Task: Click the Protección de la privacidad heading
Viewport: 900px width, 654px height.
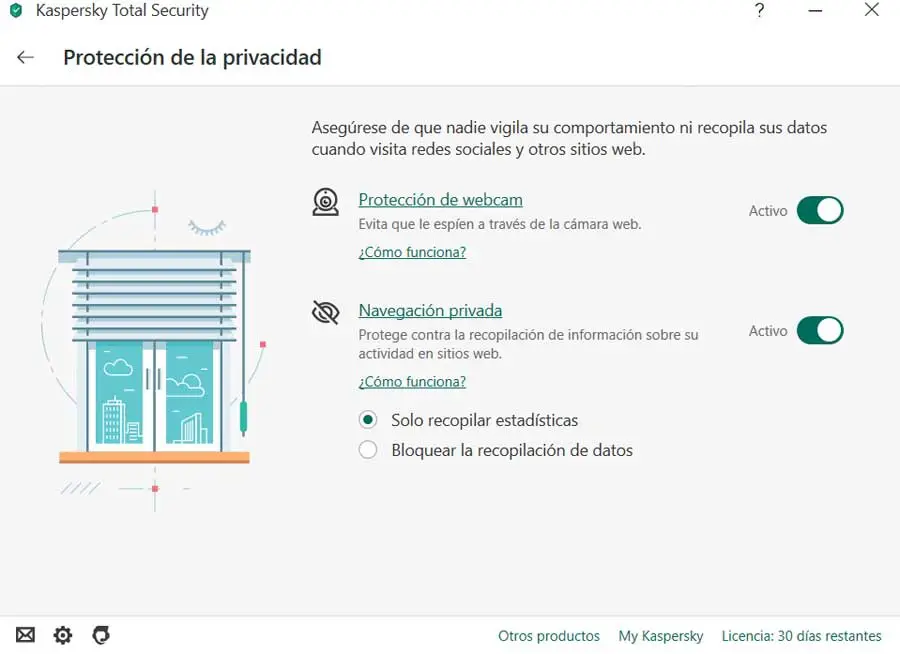Action: pos(192,57)
